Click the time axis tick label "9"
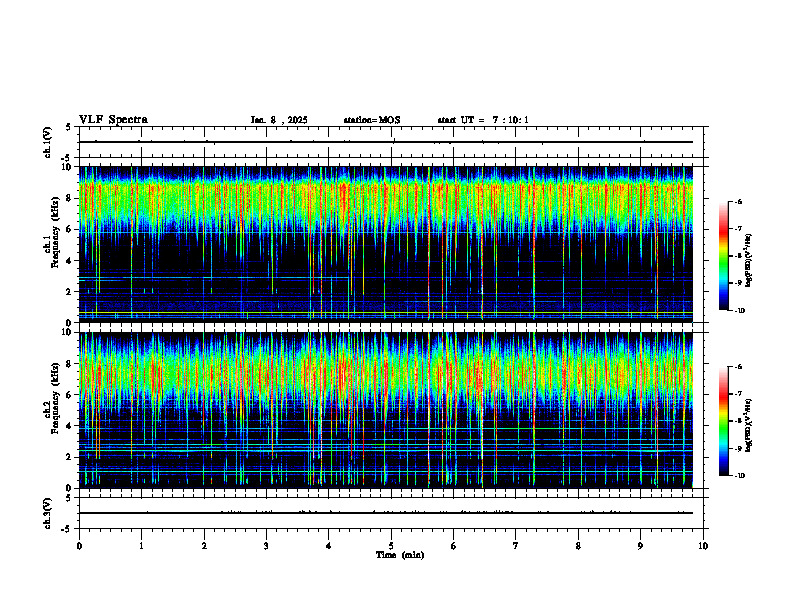Screen dimensions: 792x612 (x=640, y=546)
